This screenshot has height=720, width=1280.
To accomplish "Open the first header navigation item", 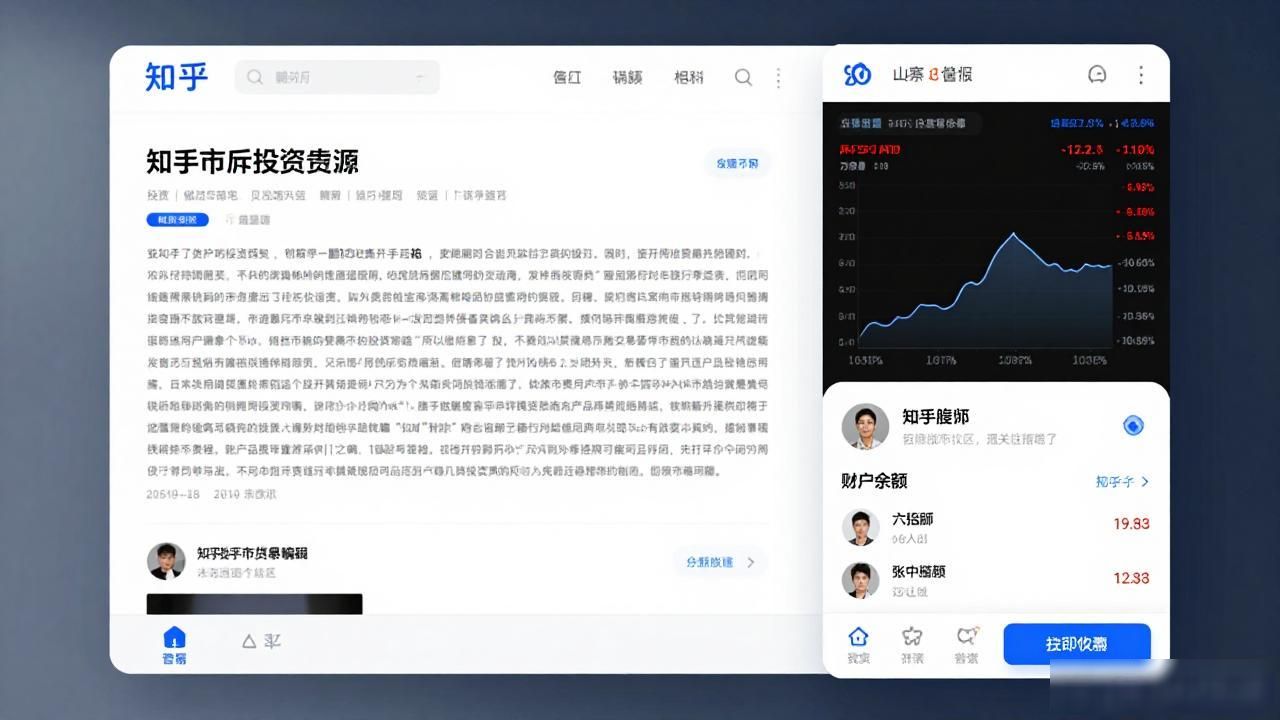I will pyautogui.click(x=567, y=77).
